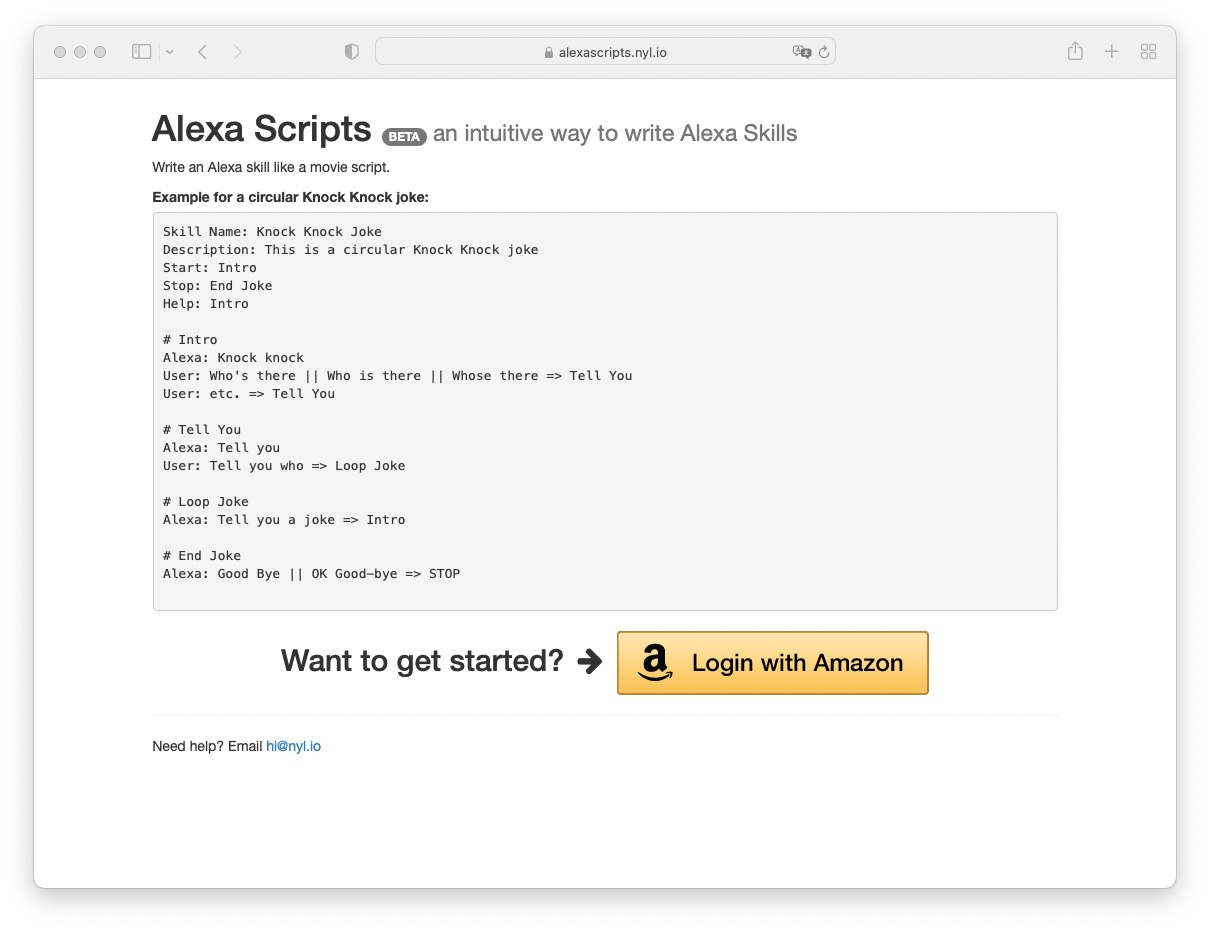Screen dimensions: 1210x930
Task: Click the Alexa Scripts page heading
Action: pos(262,130)
